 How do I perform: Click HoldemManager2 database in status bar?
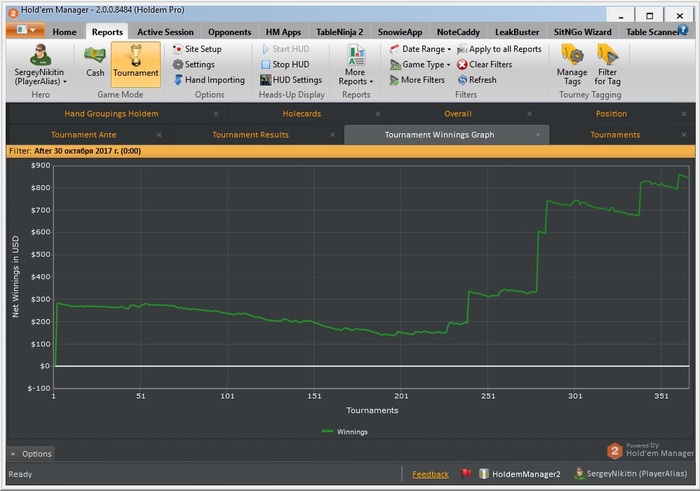[518, 474]
